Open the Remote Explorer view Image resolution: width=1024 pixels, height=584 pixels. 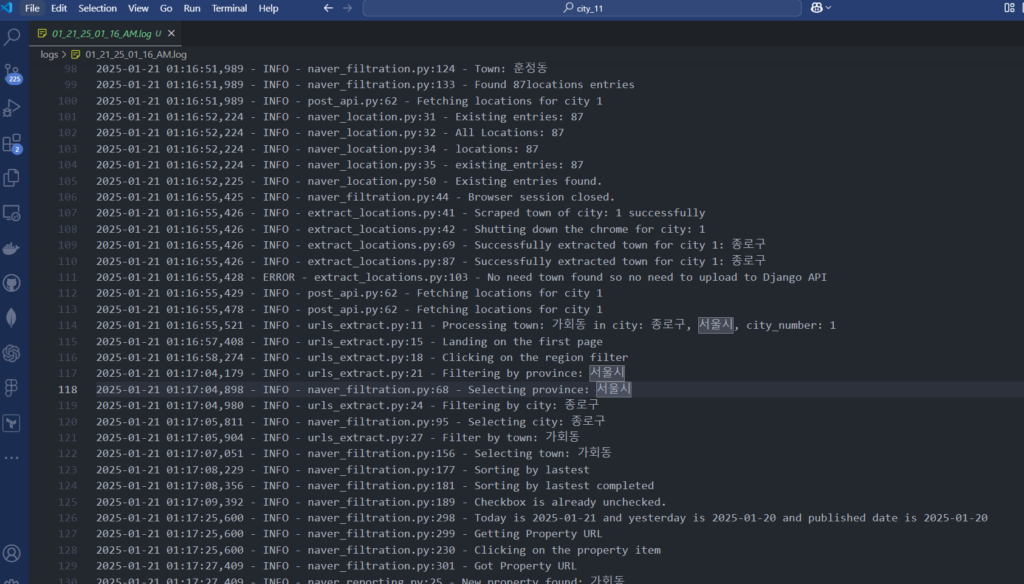[x=13, y=213]
